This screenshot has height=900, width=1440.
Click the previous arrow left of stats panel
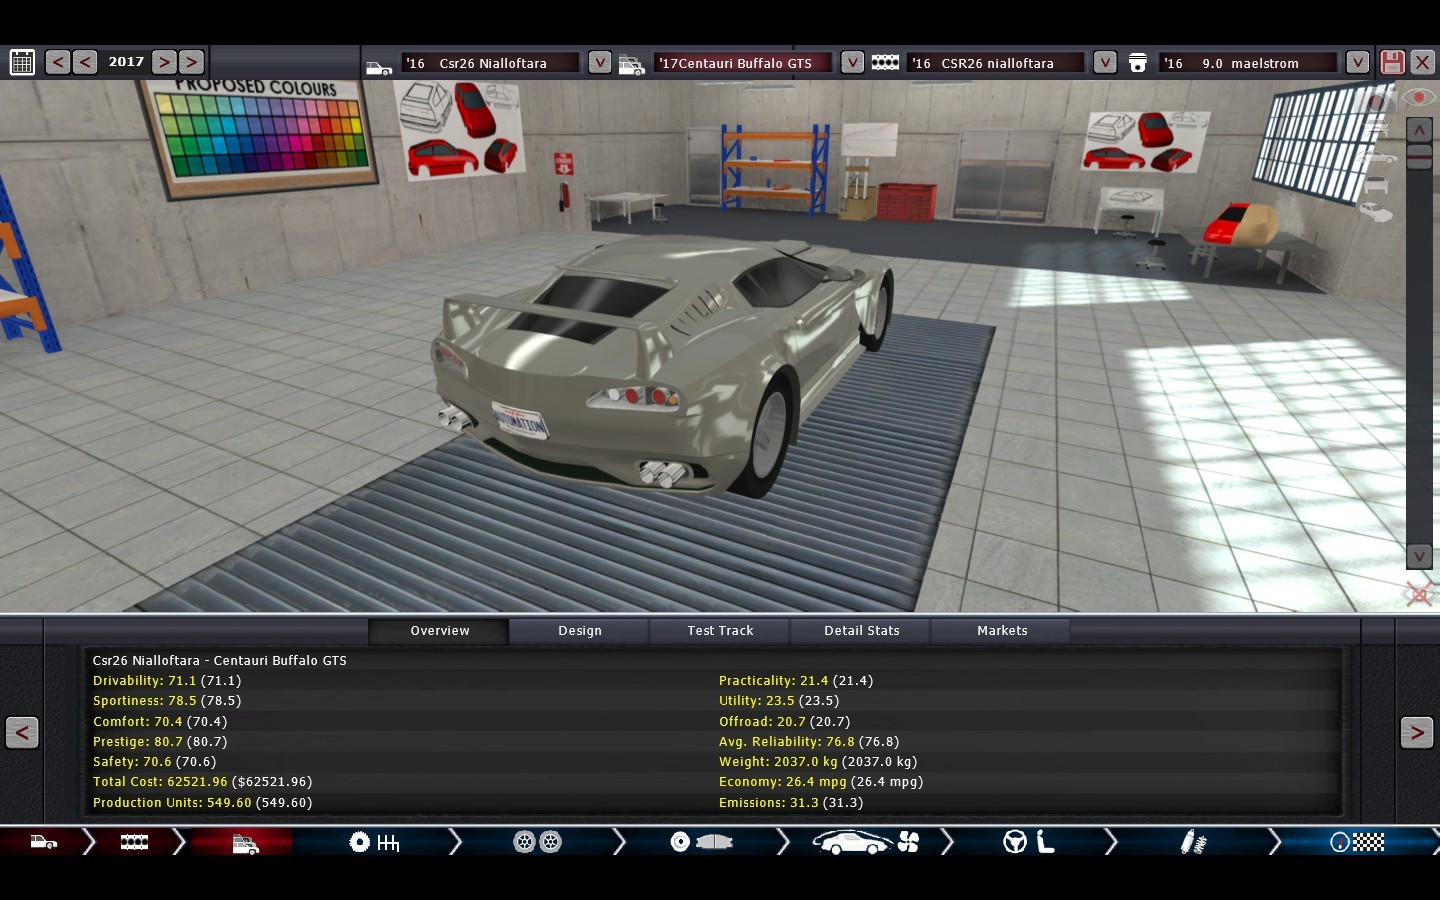coord(22,733)
